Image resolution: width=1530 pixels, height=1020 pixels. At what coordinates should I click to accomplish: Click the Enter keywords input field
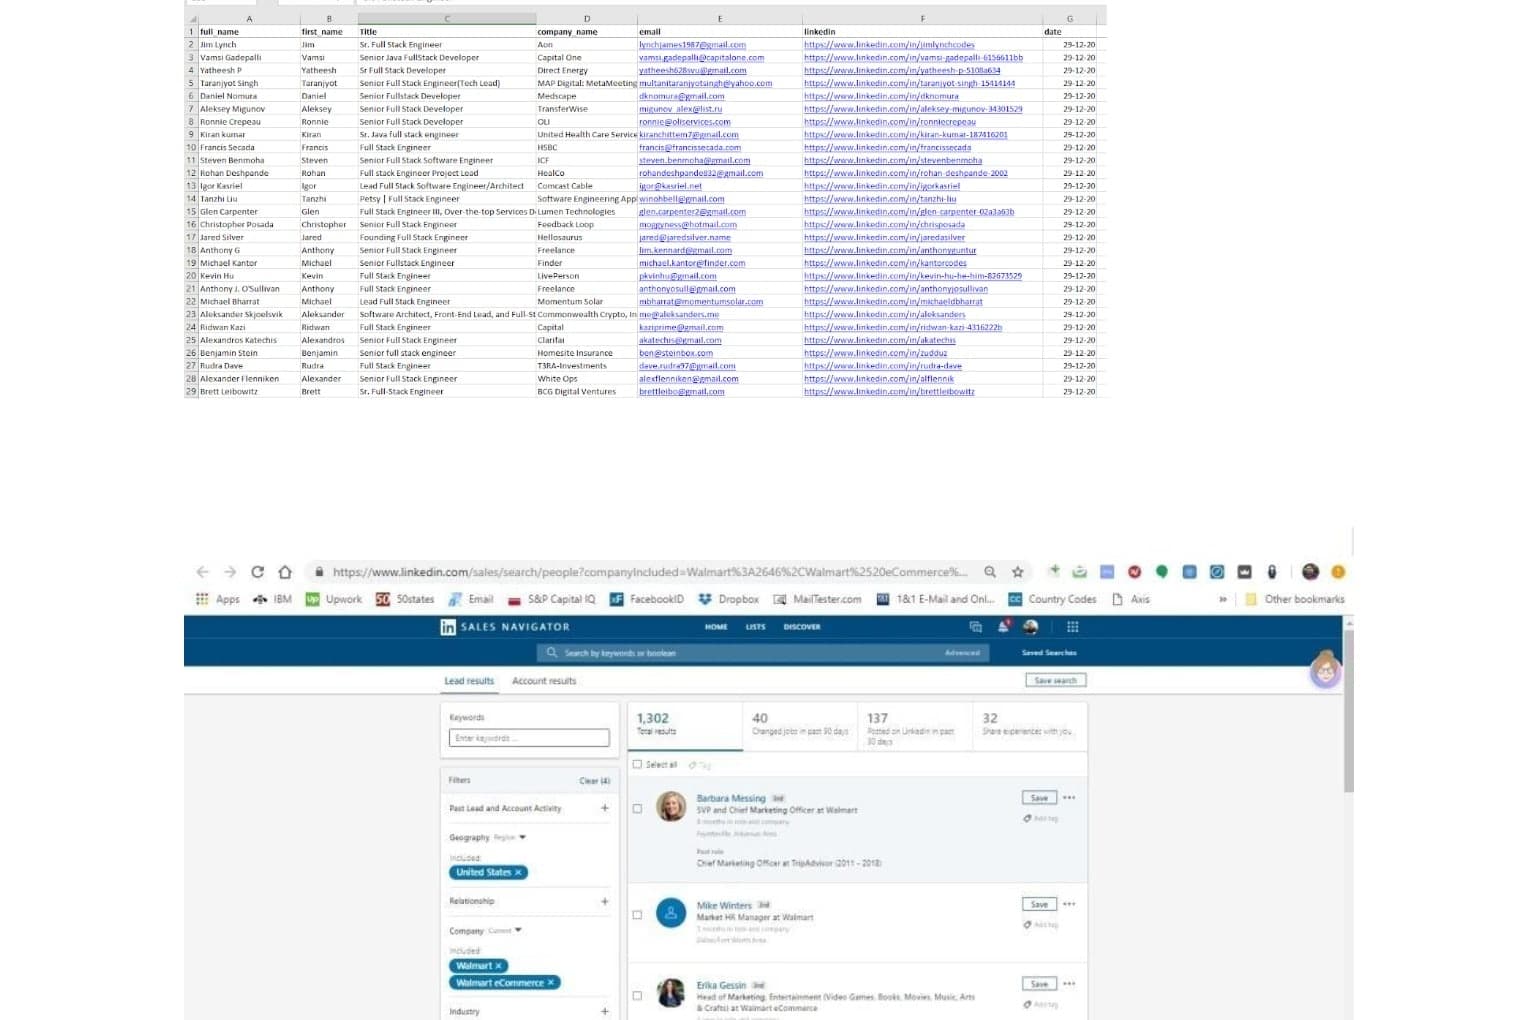click(529, 738)
